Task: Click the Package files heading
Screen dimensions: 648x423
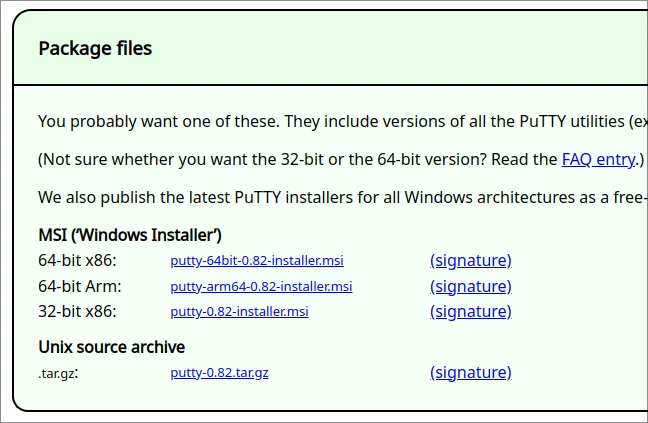Action: [x=95, y=48]
